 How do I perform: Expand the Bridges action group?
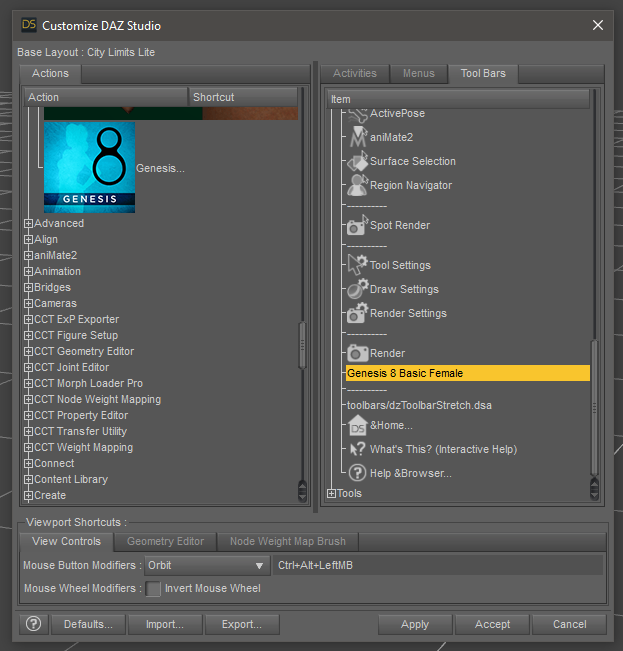click(28, 287)
